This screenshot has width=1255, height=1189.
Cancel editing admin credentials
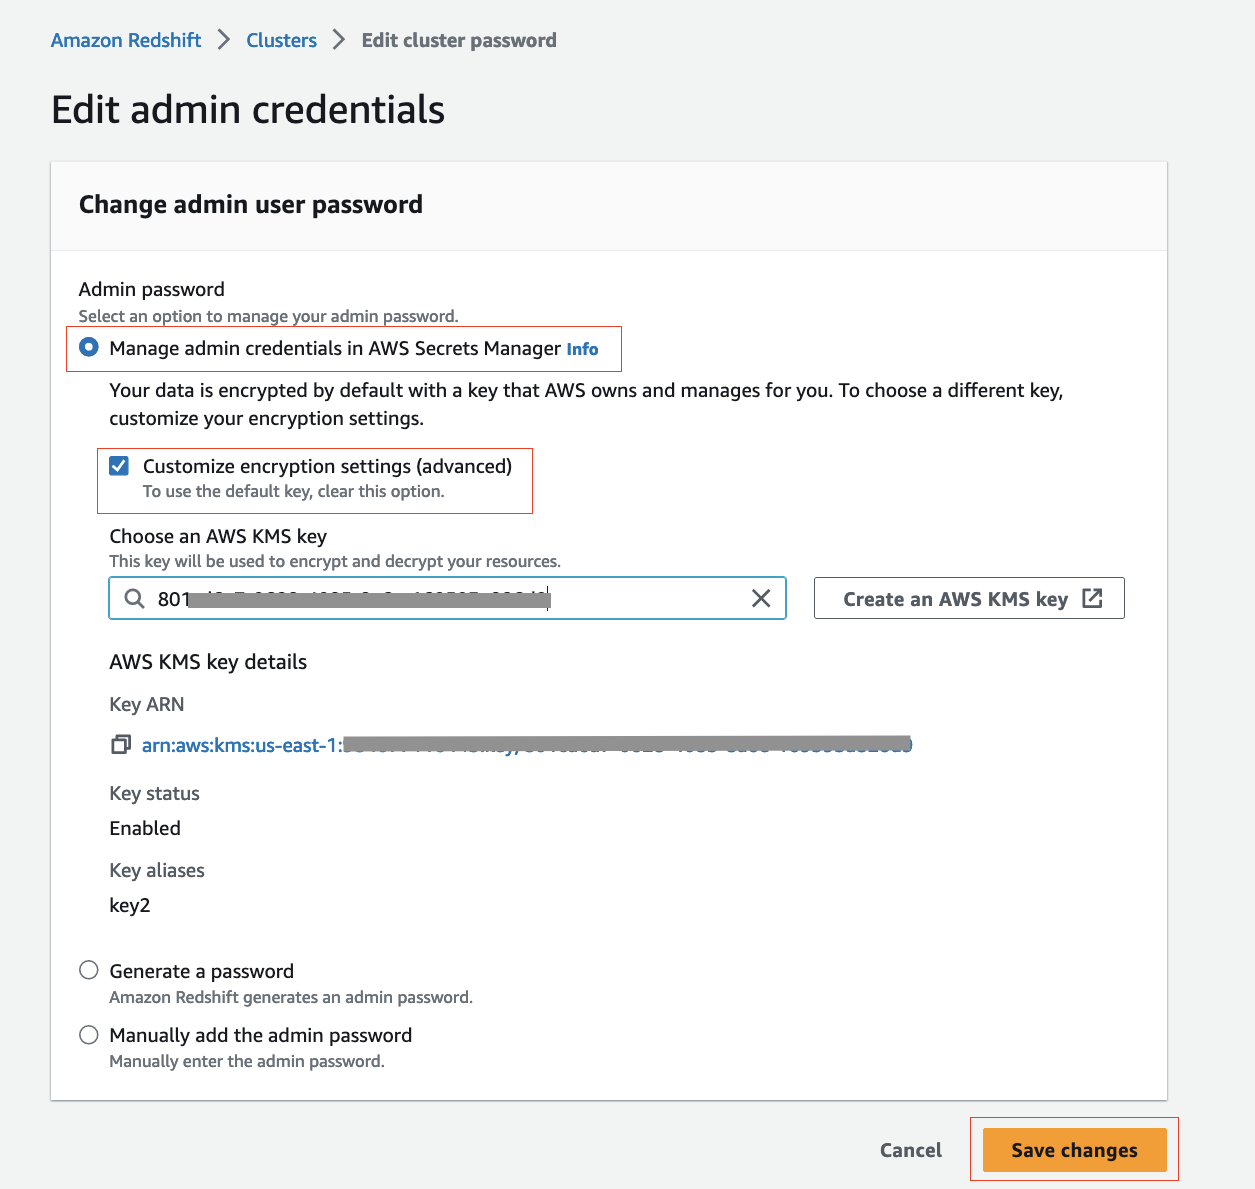910,1150
